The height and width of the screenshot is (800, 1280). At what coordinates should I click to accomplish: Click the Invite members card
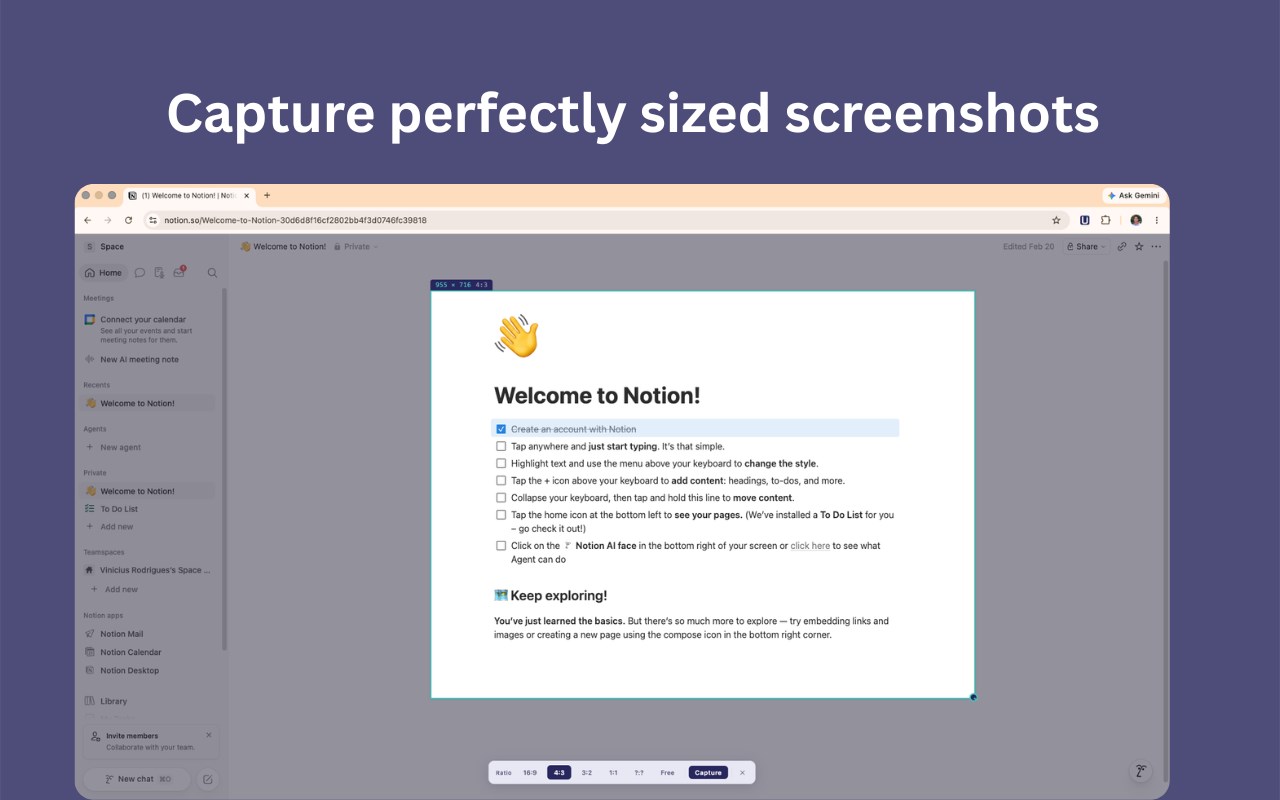(x=150, y=741)
